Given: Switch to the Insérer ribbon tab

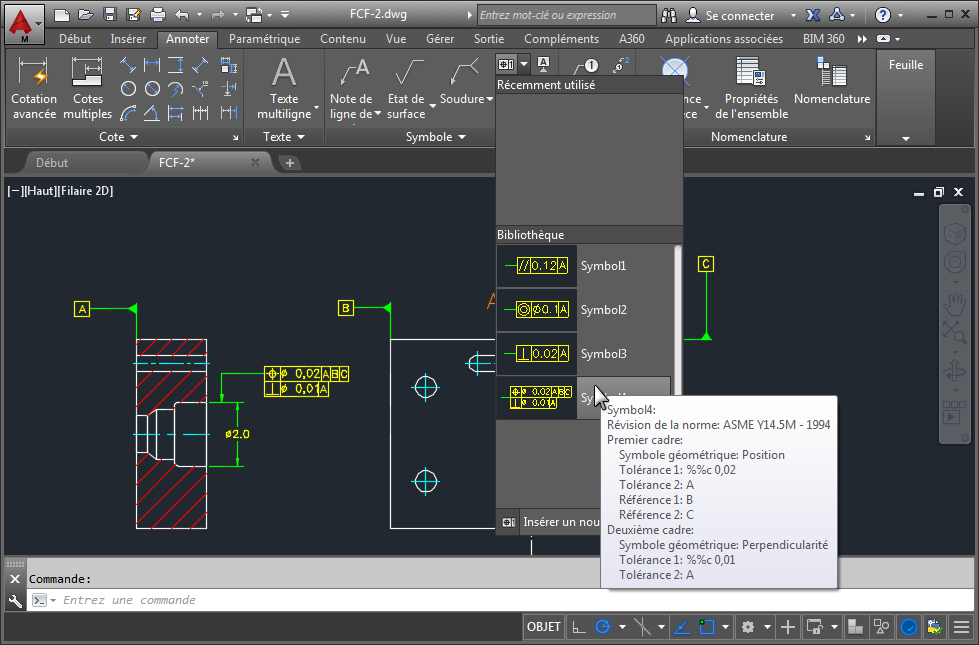Looking at the screenshot, I should click(128, 39).
